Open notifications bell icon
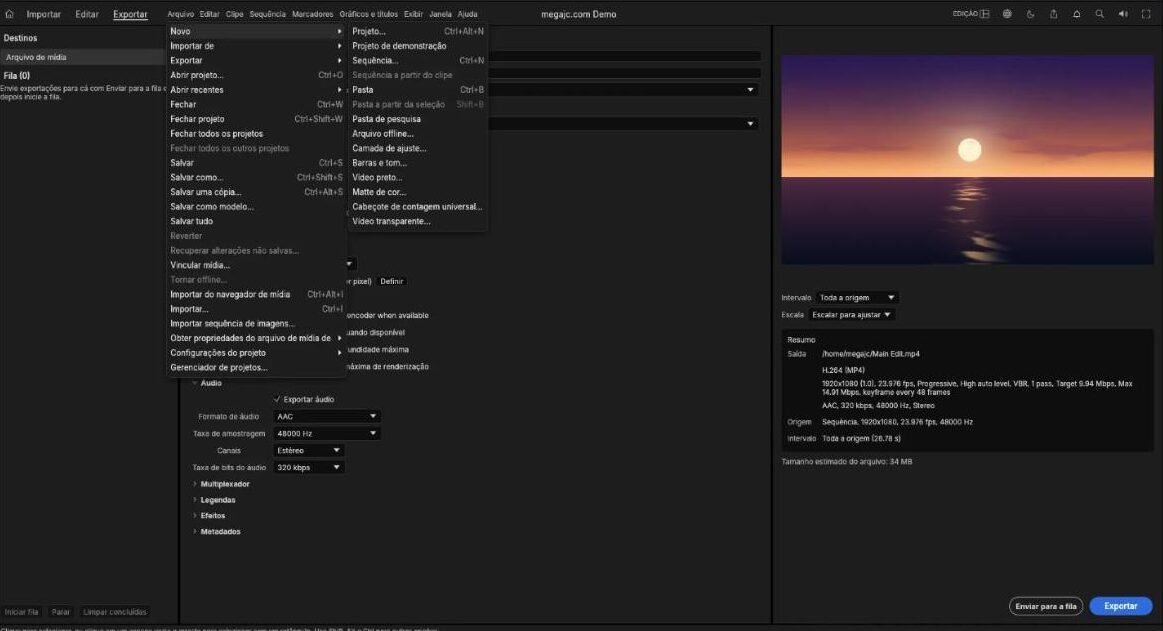Viewport: 1163px width, 631px height. pos(1076,14)
